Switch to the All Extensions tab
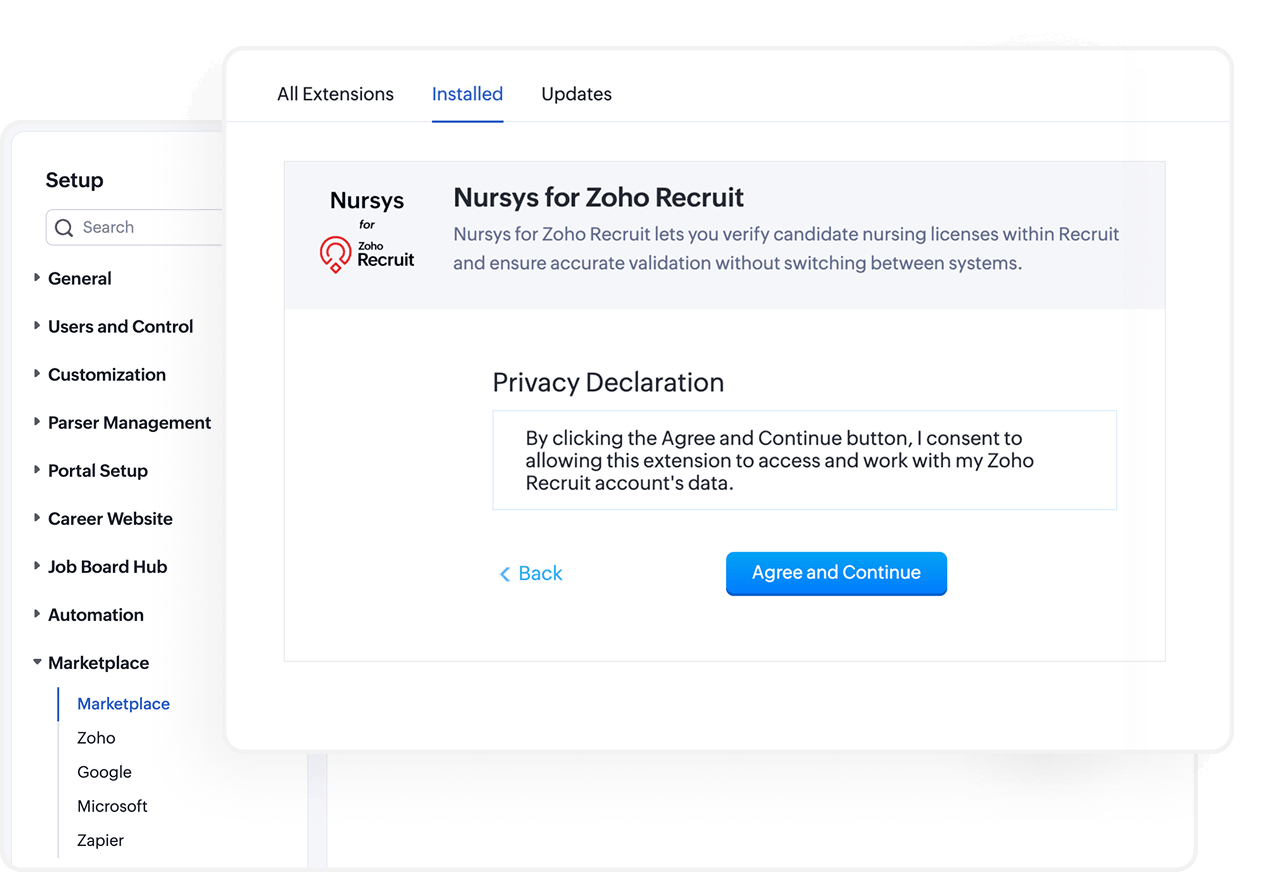1276x872 pixels. (335, 94)
